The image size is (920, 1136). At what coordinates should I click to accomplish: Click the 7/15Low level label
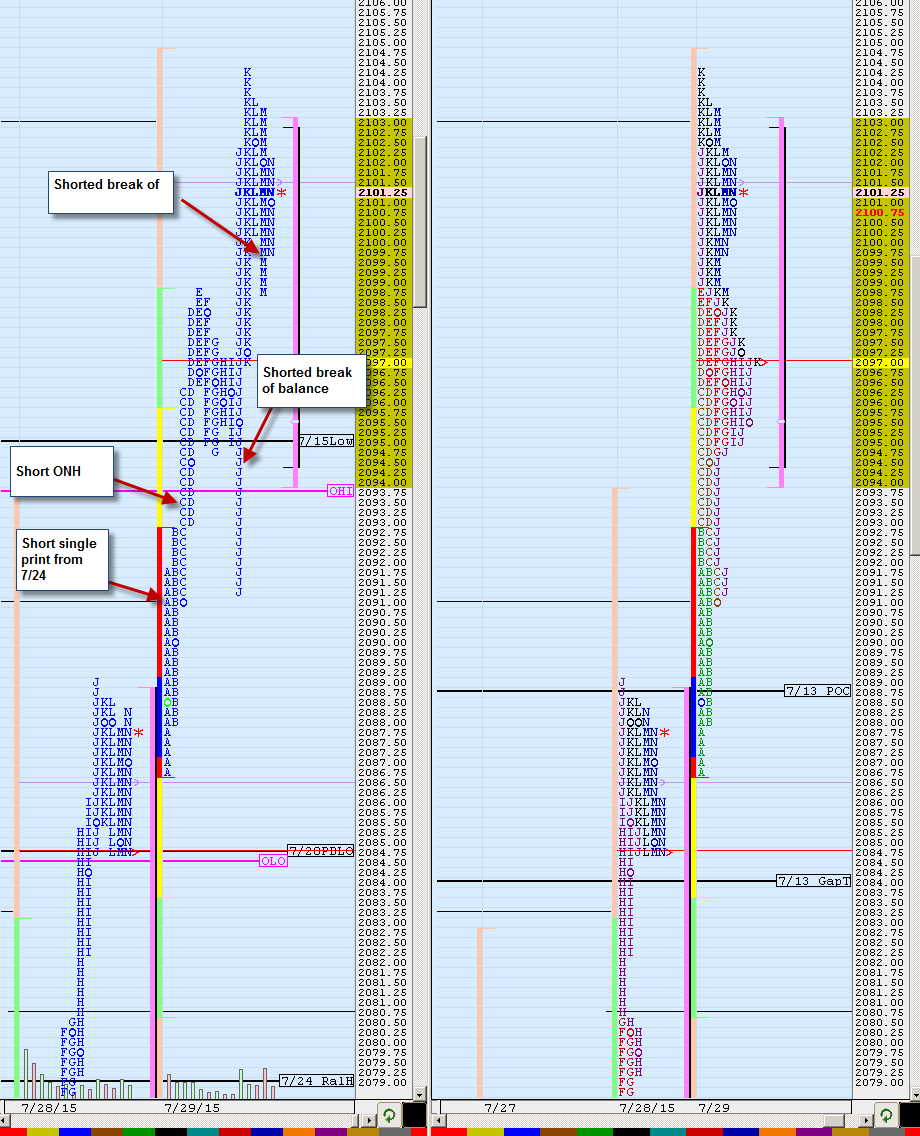326,441
